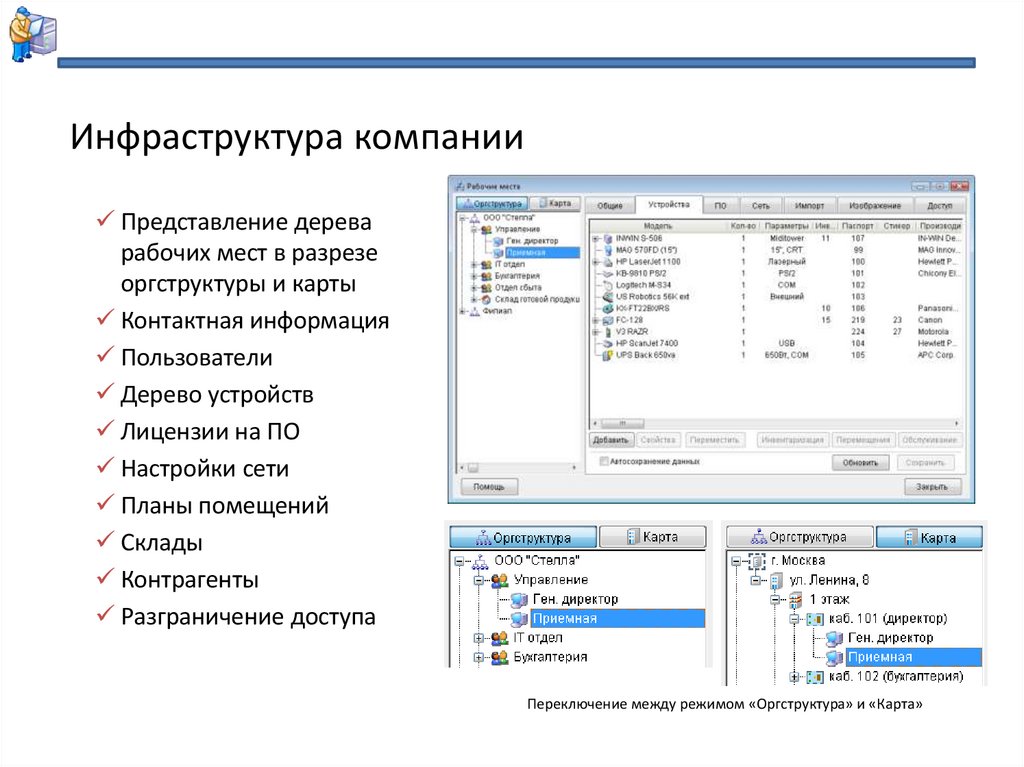Expand the Филиал branch
Viewport: 1024px width, 767px height.
point(460,309)
